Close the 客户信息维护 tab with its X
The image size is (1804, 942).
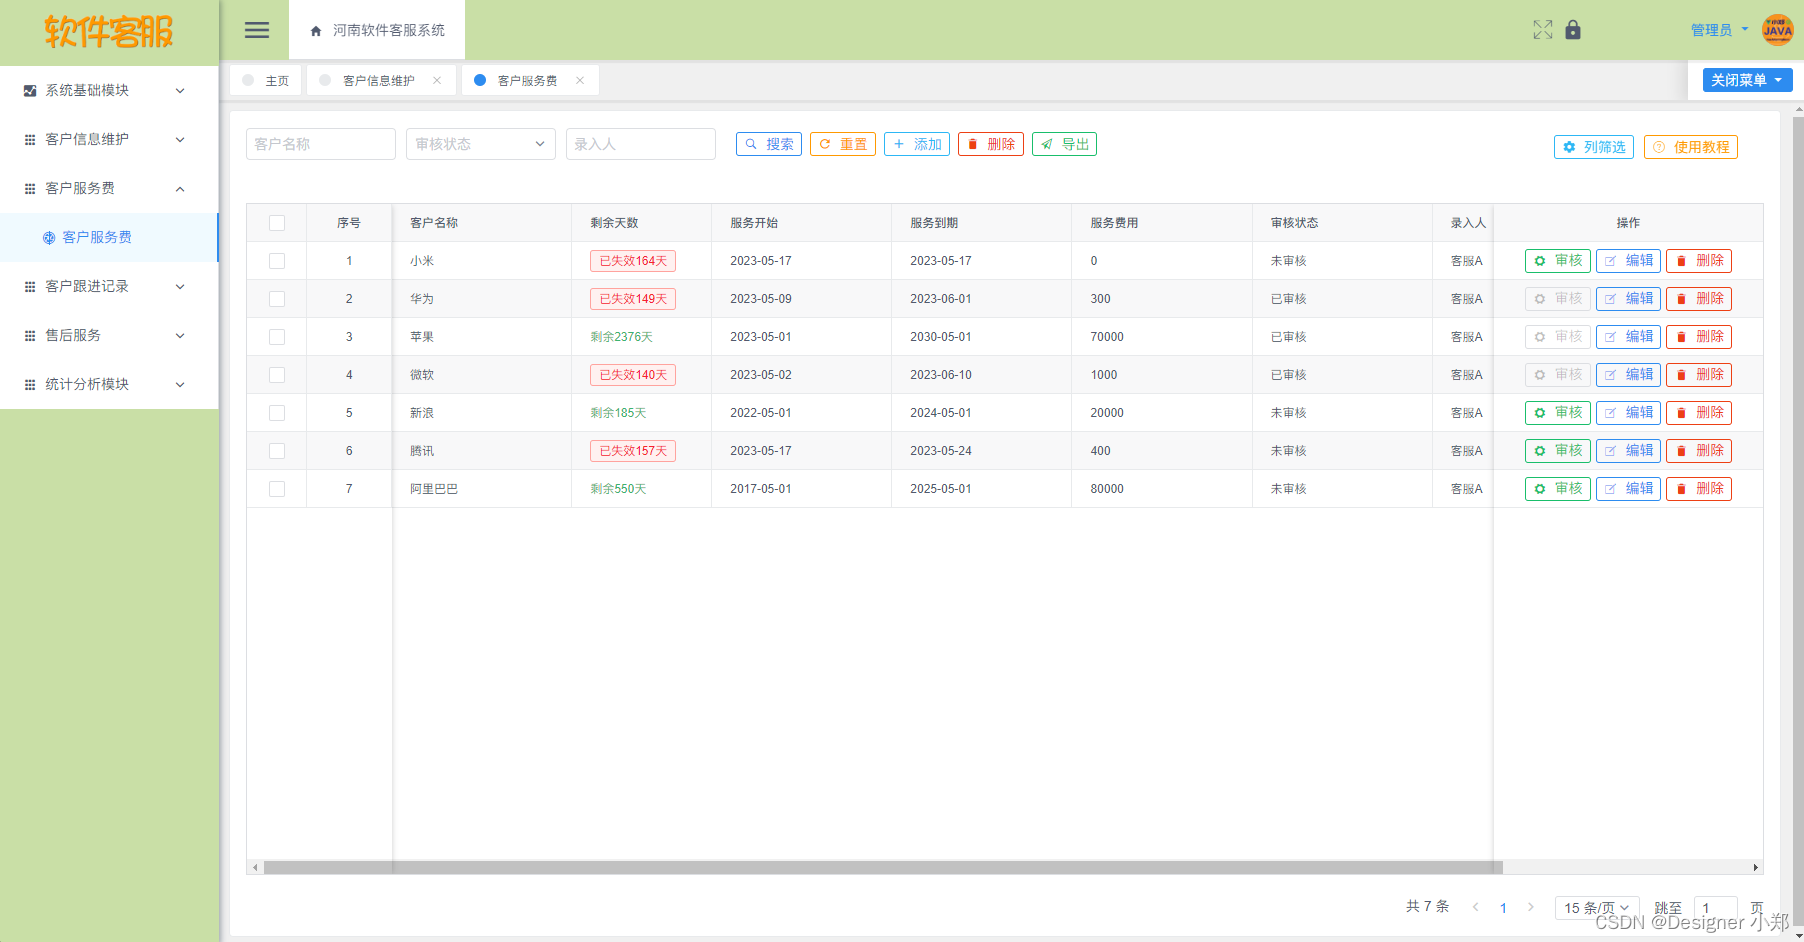click(437, 80)
